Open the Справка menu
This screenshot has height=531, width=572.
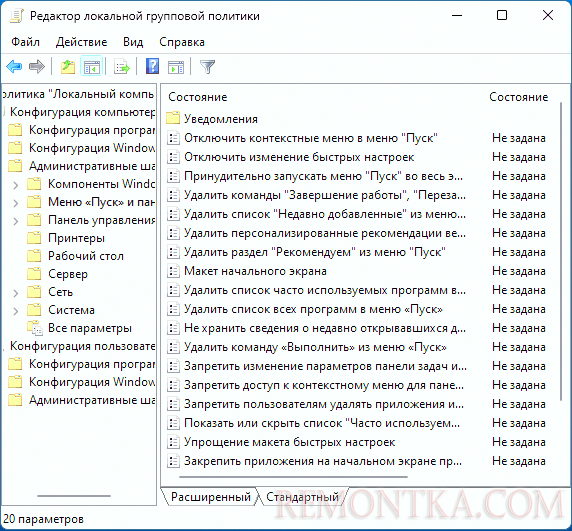pyautogui.click(x=182, y=42)
